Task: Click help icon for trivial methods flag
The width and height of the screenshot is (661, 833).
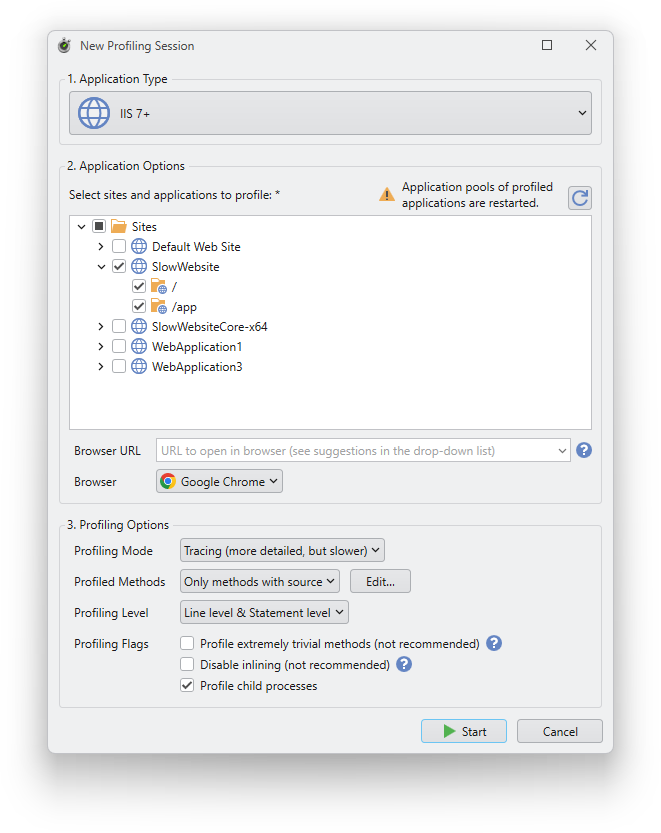Action: coord(493,644)
